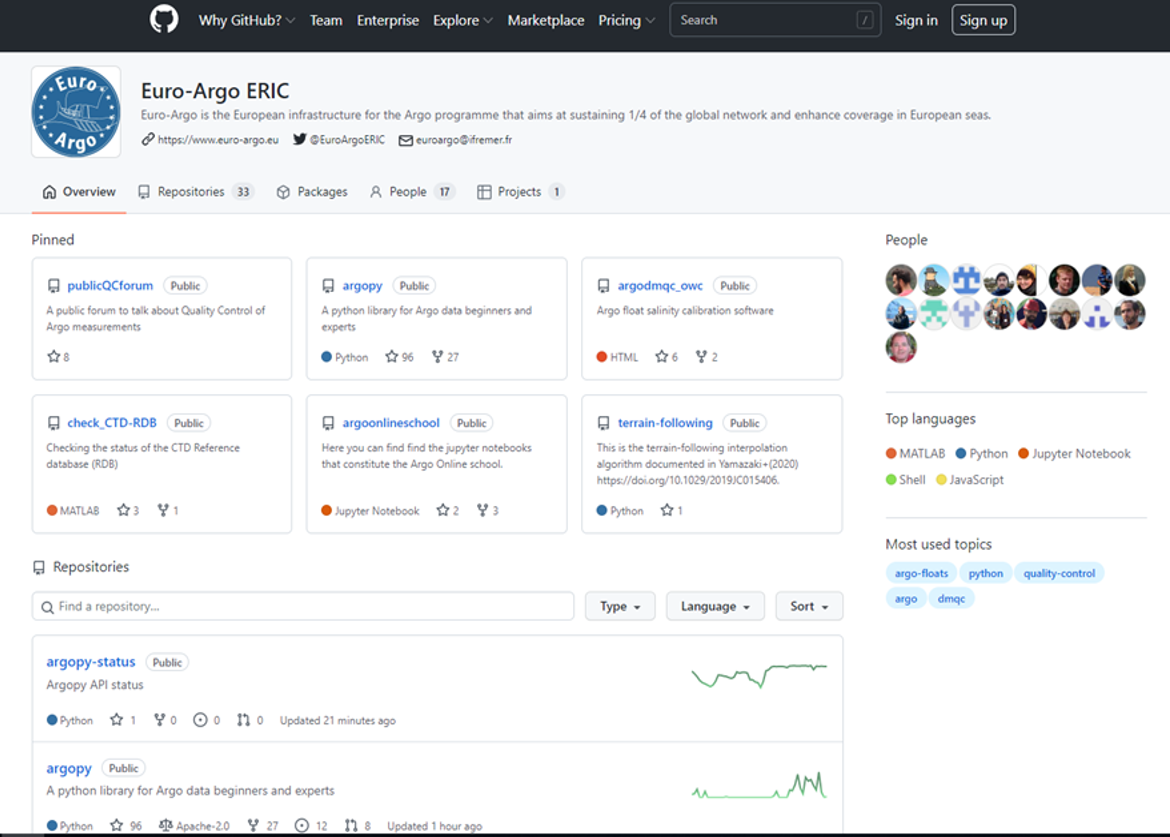Open forks icon on pinned argopy card
Viewport: 1170px width, 837px height.
click(437, 357)
